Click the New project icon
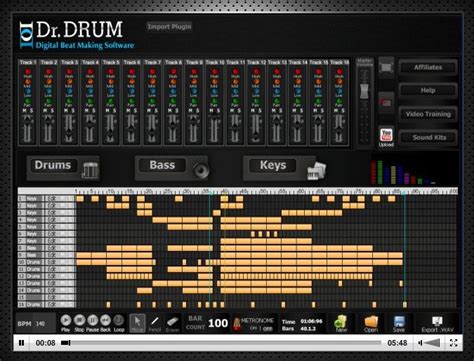The width and height of the screenshot is (474, 361). (341, 322)
